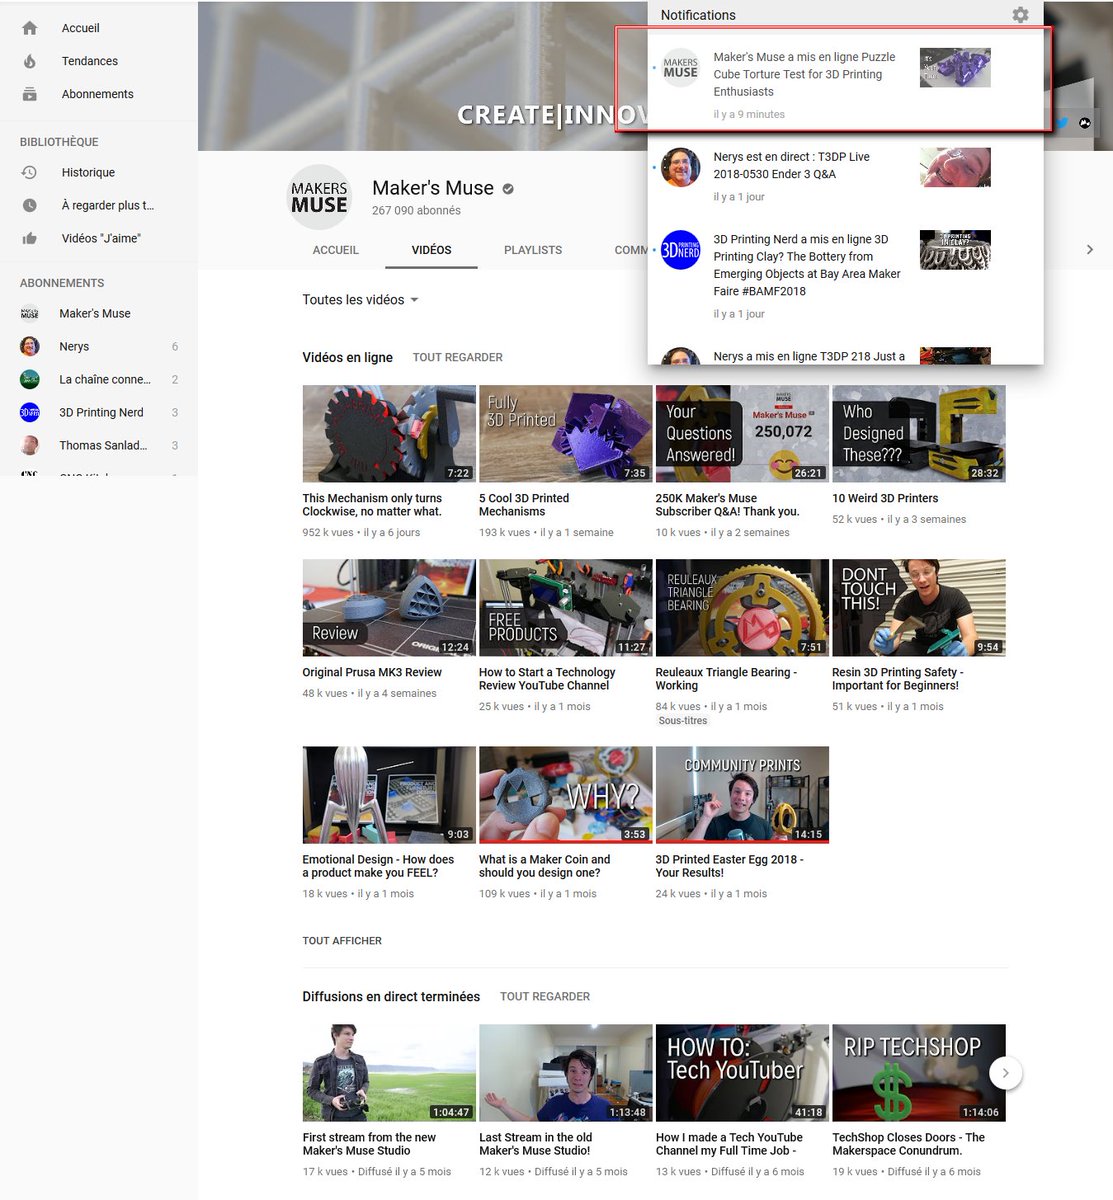Open Reuleaux Triangle Bearing video thumbnail
The height and width of the screenshot is (1200, 1113).
(x=742, y=608)
